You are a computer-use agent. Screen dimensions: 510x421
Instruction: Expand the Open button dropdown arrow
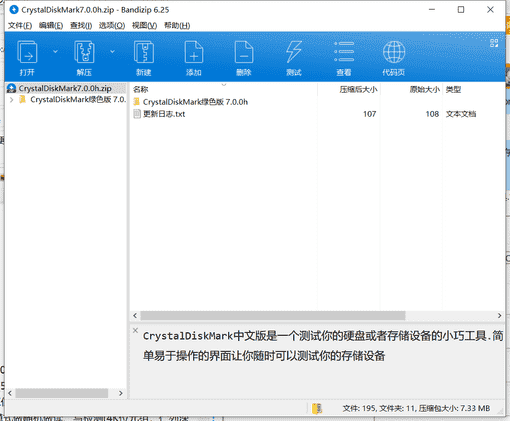[x=55, y=51]
